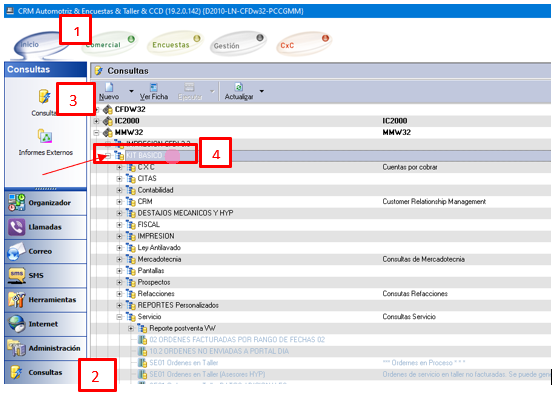
Task: Click the Ver Ficha toolbar button
Action: tap(154, 92)
